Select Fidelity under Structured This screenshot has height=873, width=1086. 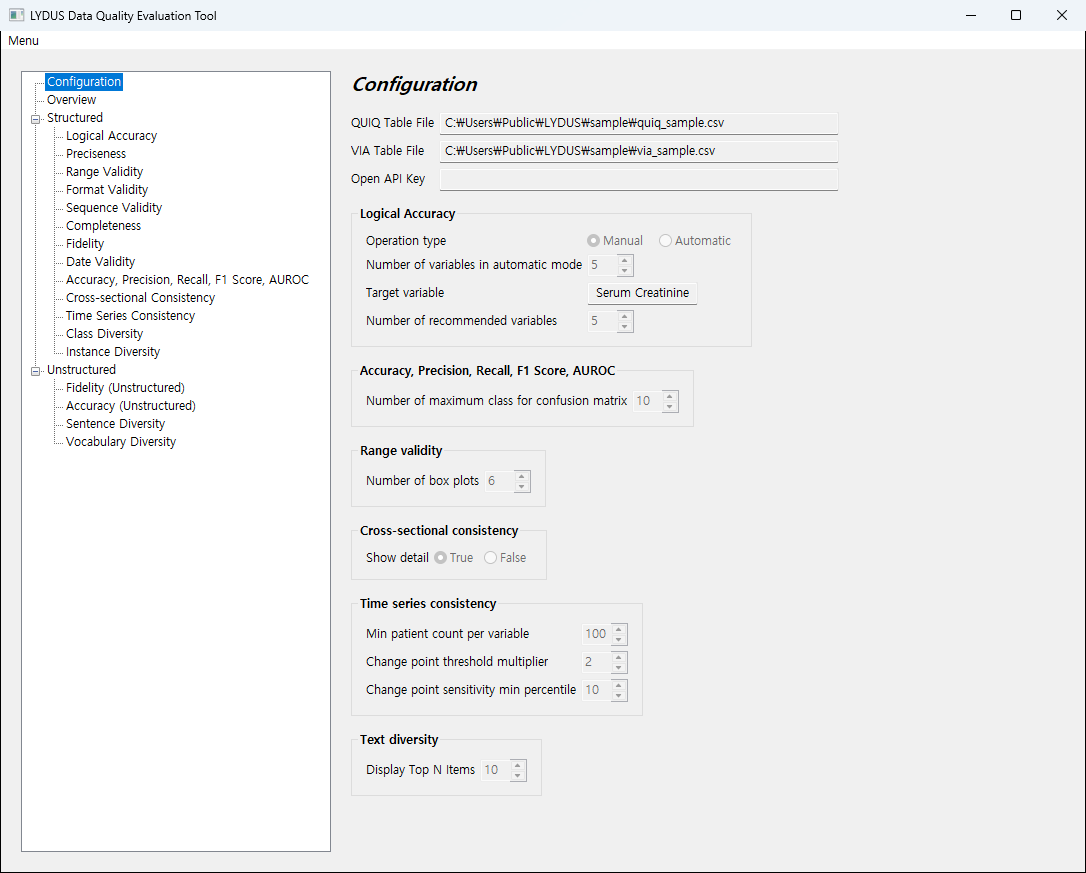(84, 244)
